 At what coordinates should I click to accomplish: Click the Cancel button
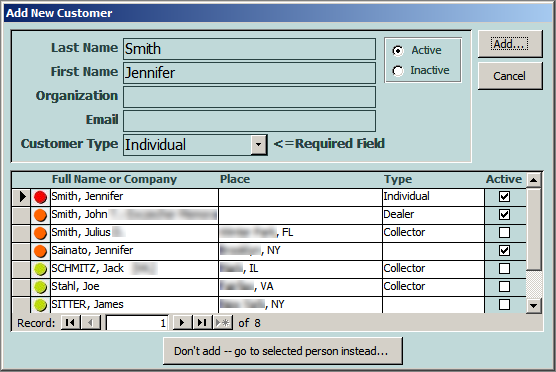coord(510,76)
